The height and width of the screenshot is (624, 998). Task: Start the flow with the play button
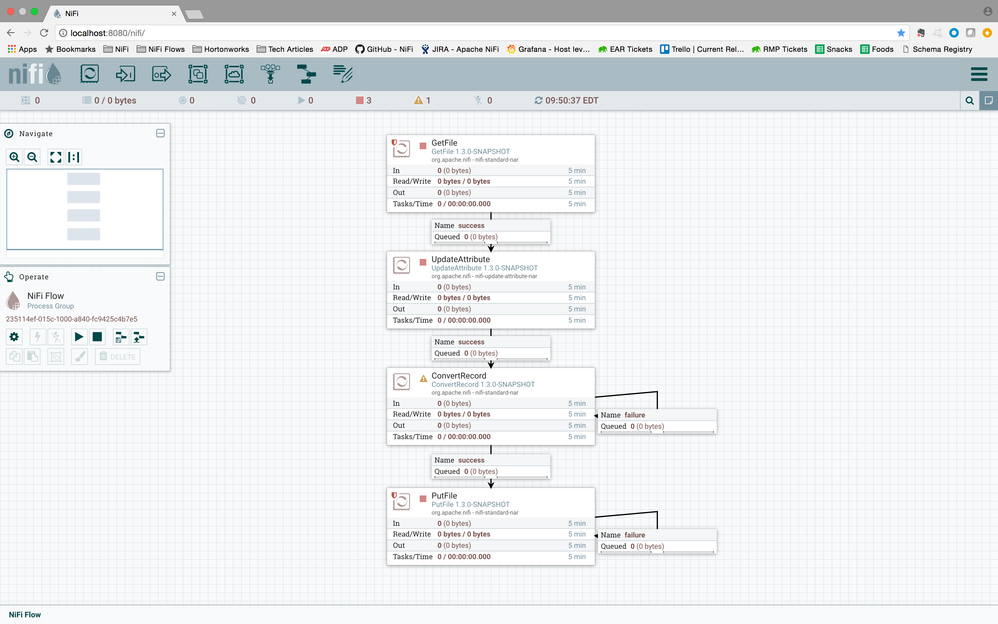[79, 337]
